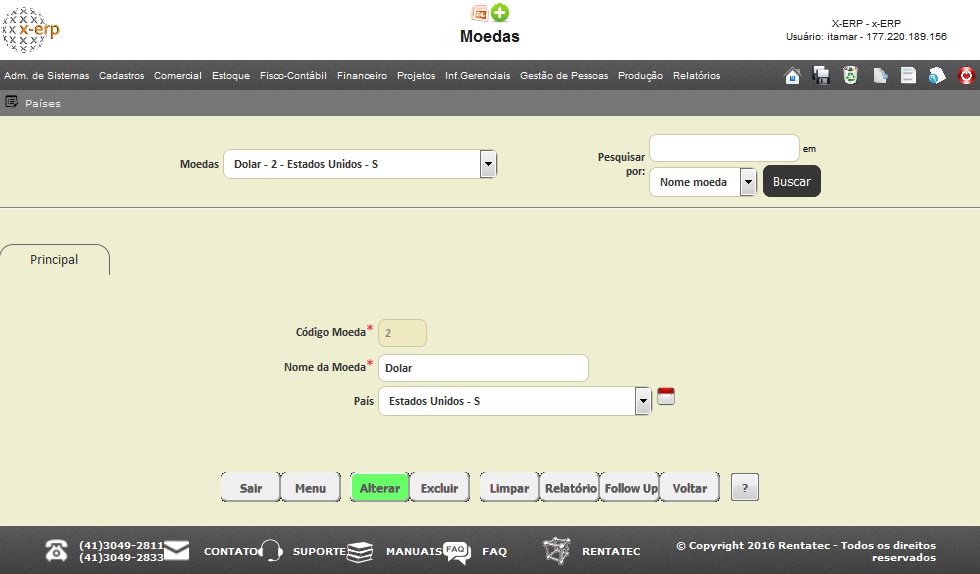
Task: Open the CONTATO footer link
Action: click(x=231, y=551)
